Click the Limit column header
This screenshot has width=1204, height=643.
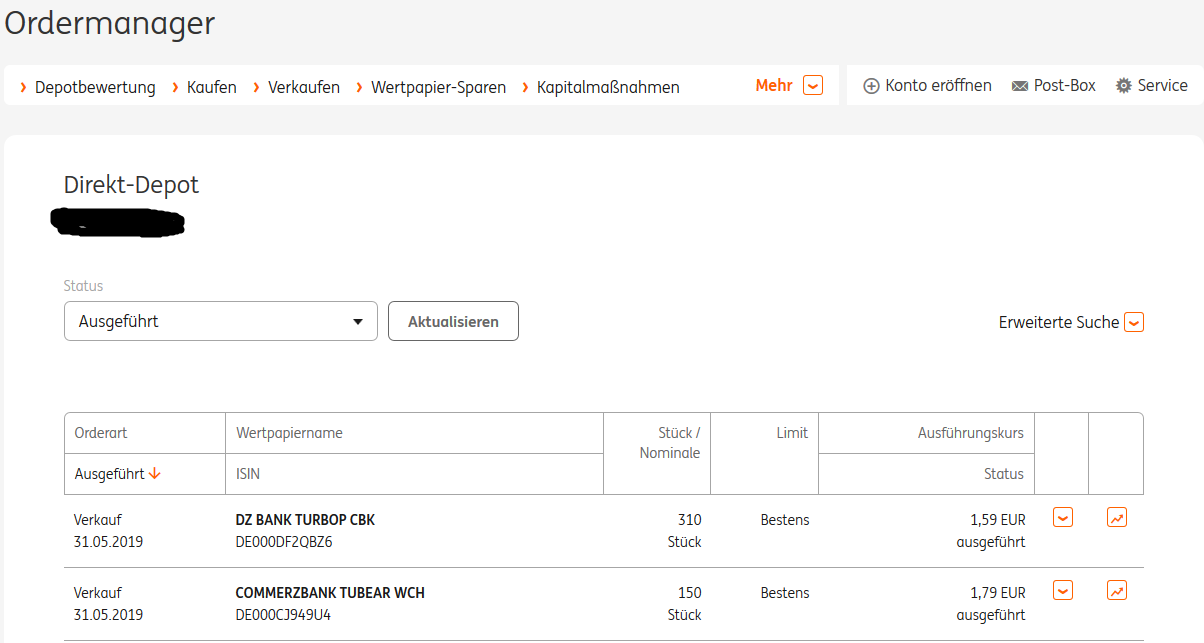[792, 433]
